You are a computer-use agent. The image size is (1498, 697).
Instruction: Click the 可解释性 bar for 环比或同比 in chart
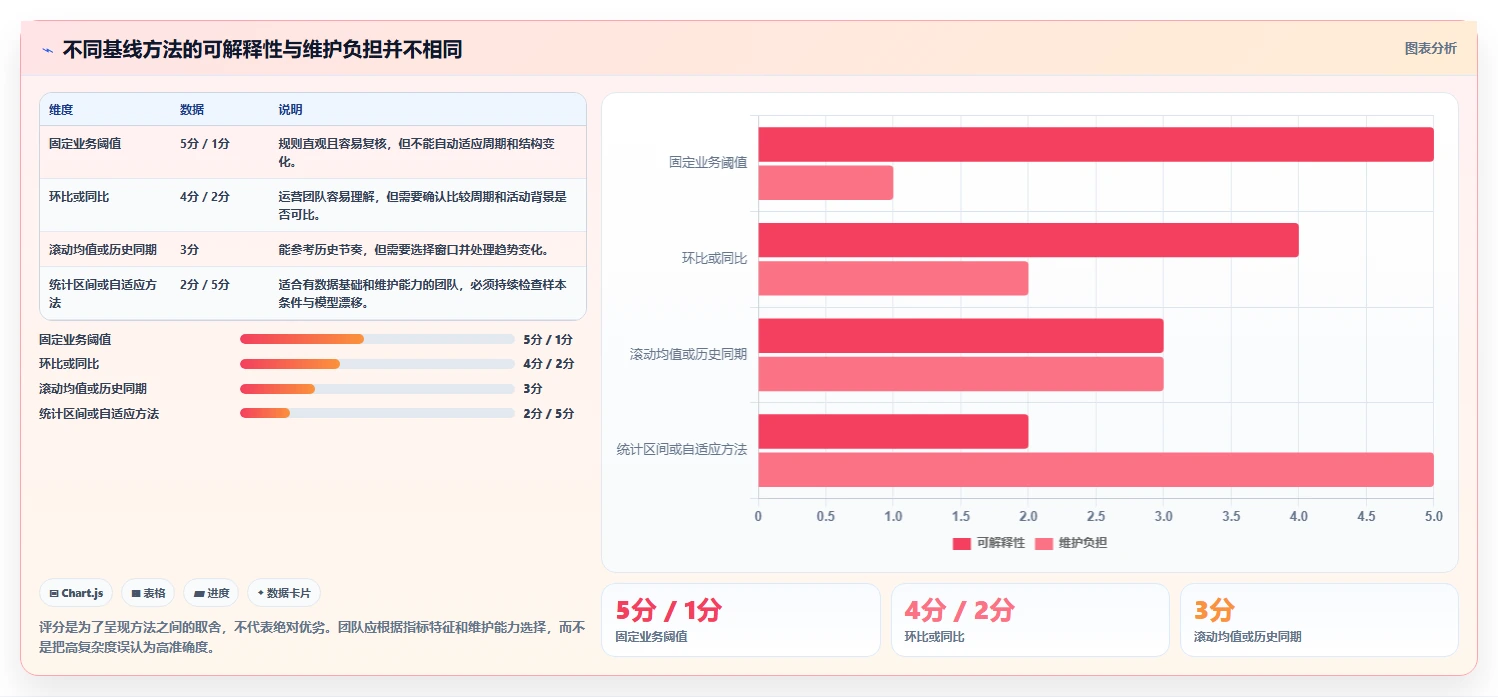(1028, 240)
